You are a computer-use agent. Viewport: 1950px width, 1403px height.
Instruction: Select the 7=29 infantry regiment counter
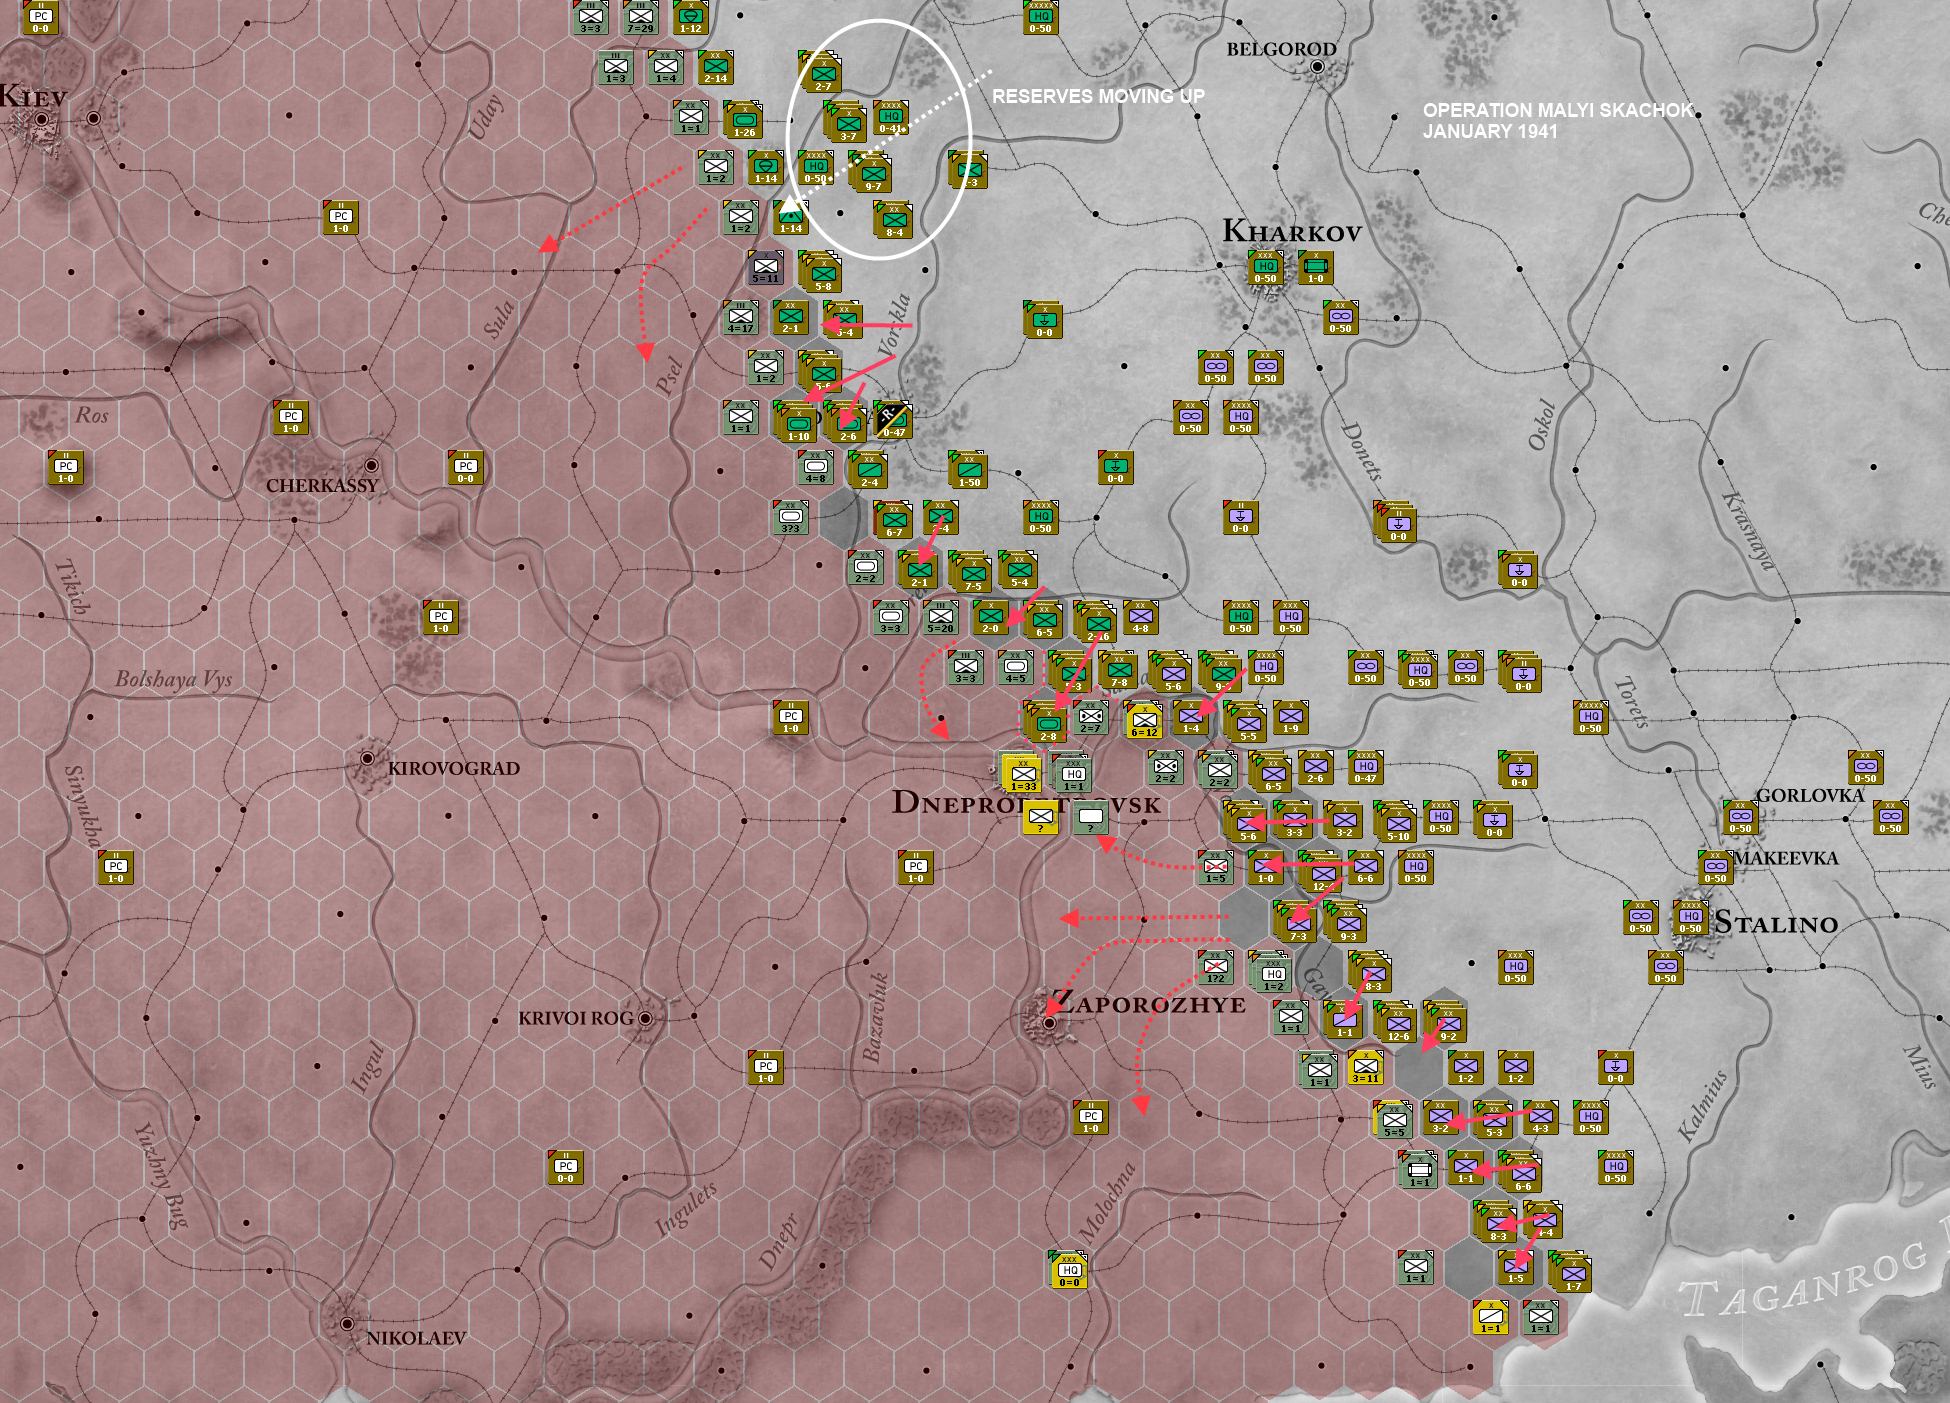(x=640, y=17)
